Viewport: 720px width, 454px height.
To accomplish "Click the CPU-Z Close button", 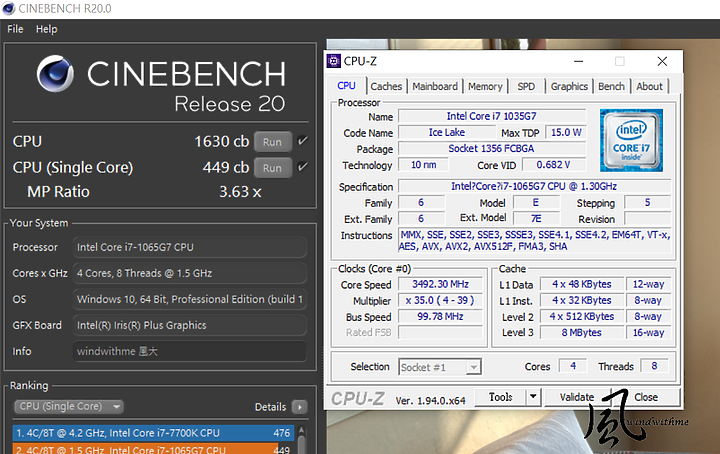I will pyautogui.click(x=646, y=397).
